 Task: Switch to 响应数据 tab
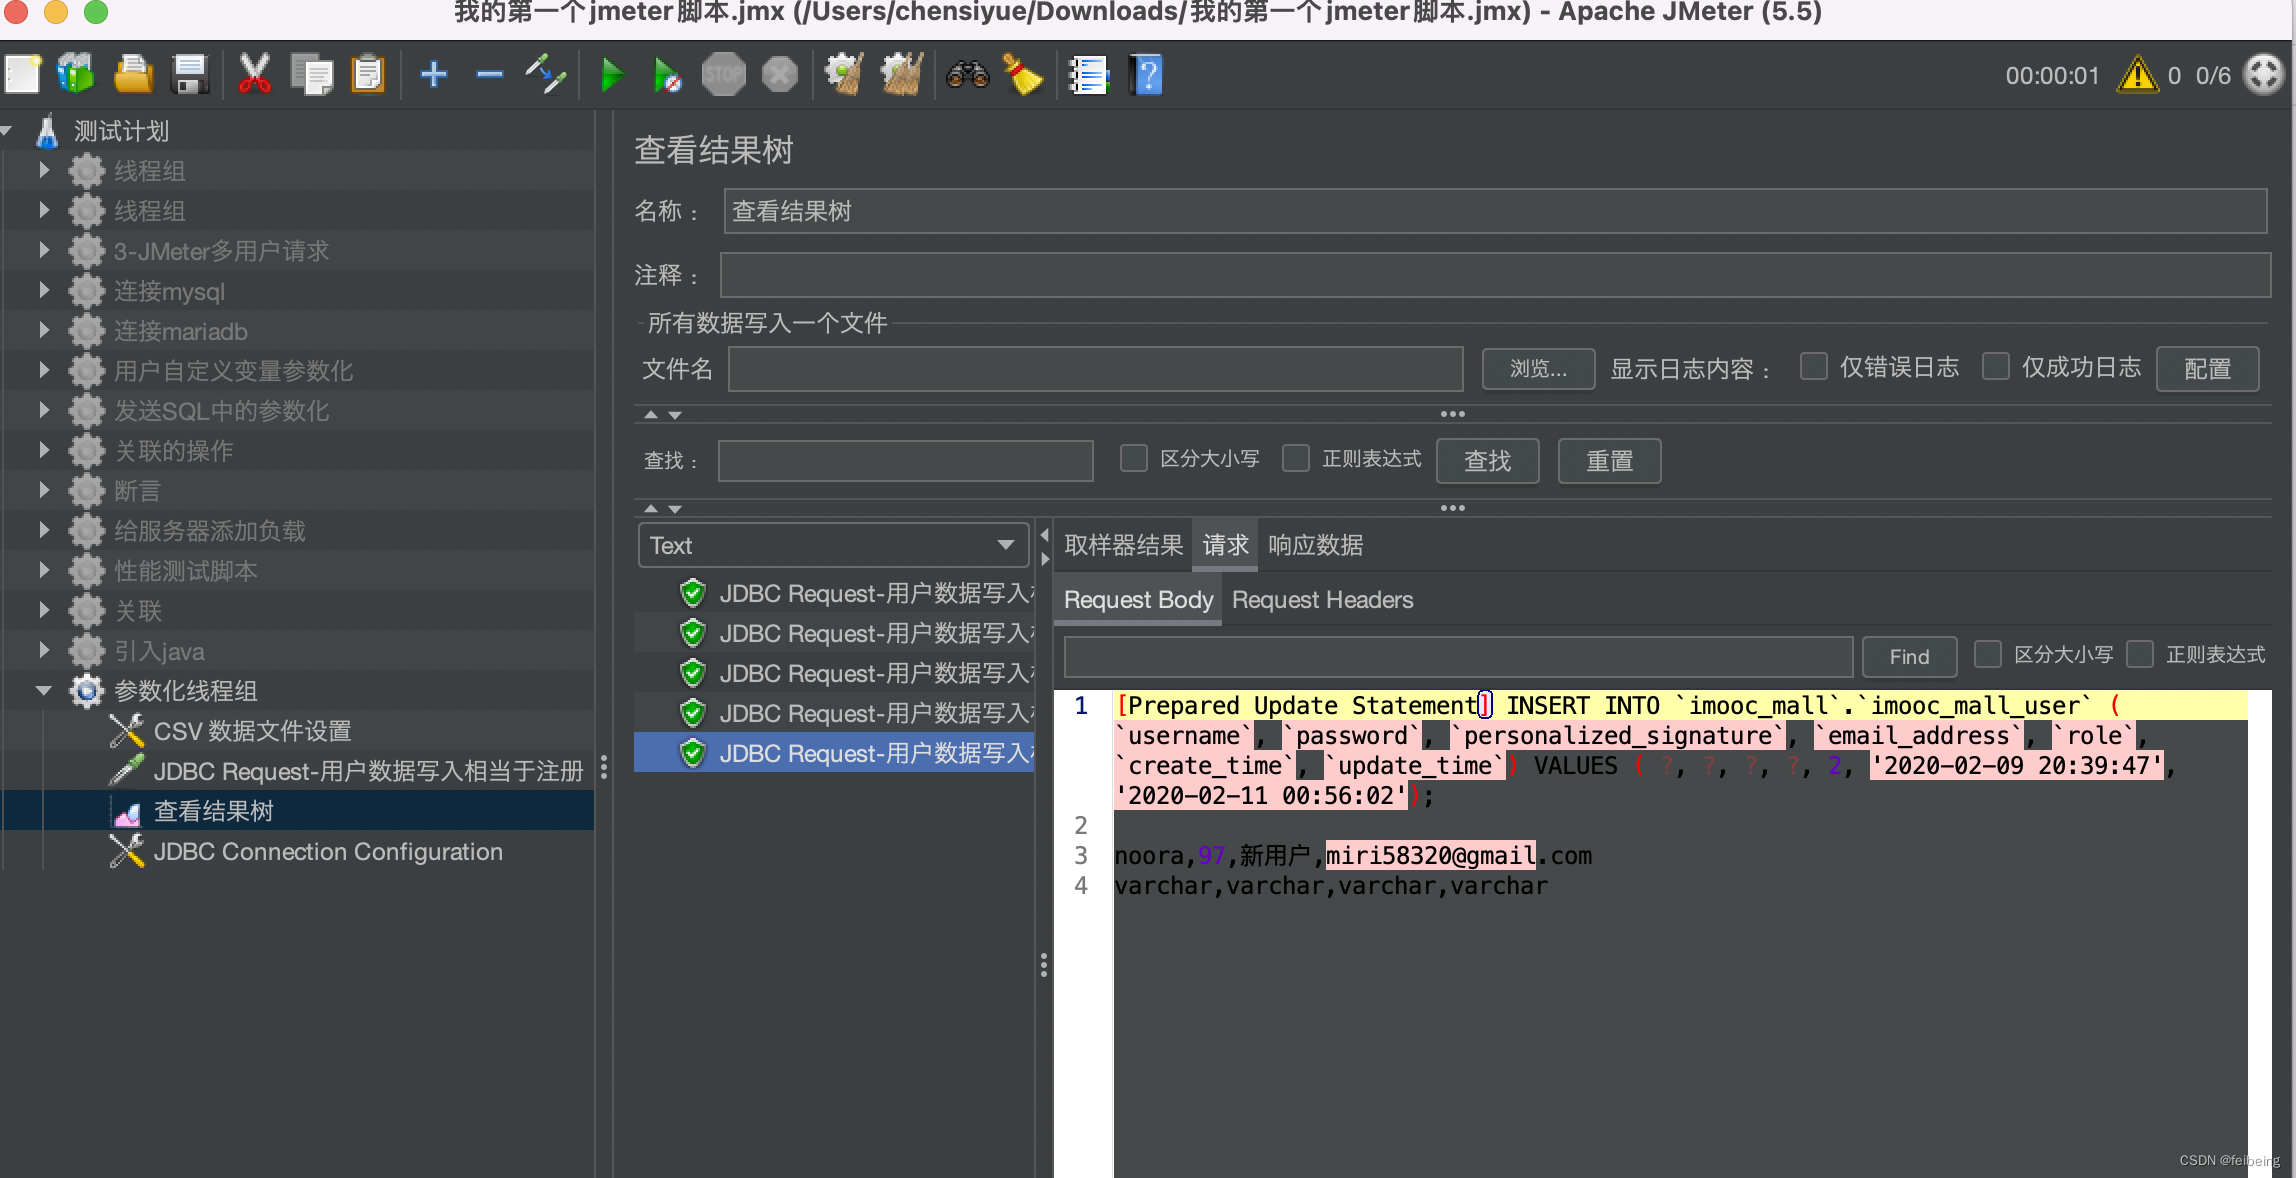pos(1315,545)
